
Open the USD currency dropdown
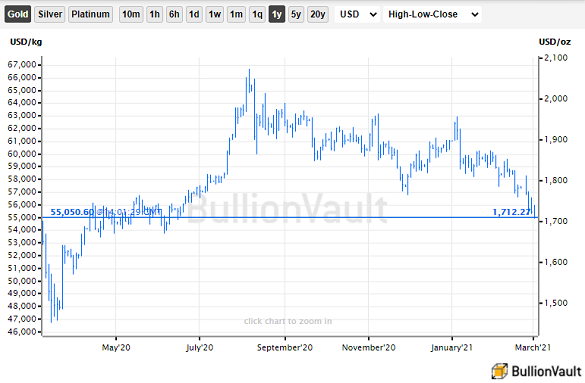coord(357,15)
